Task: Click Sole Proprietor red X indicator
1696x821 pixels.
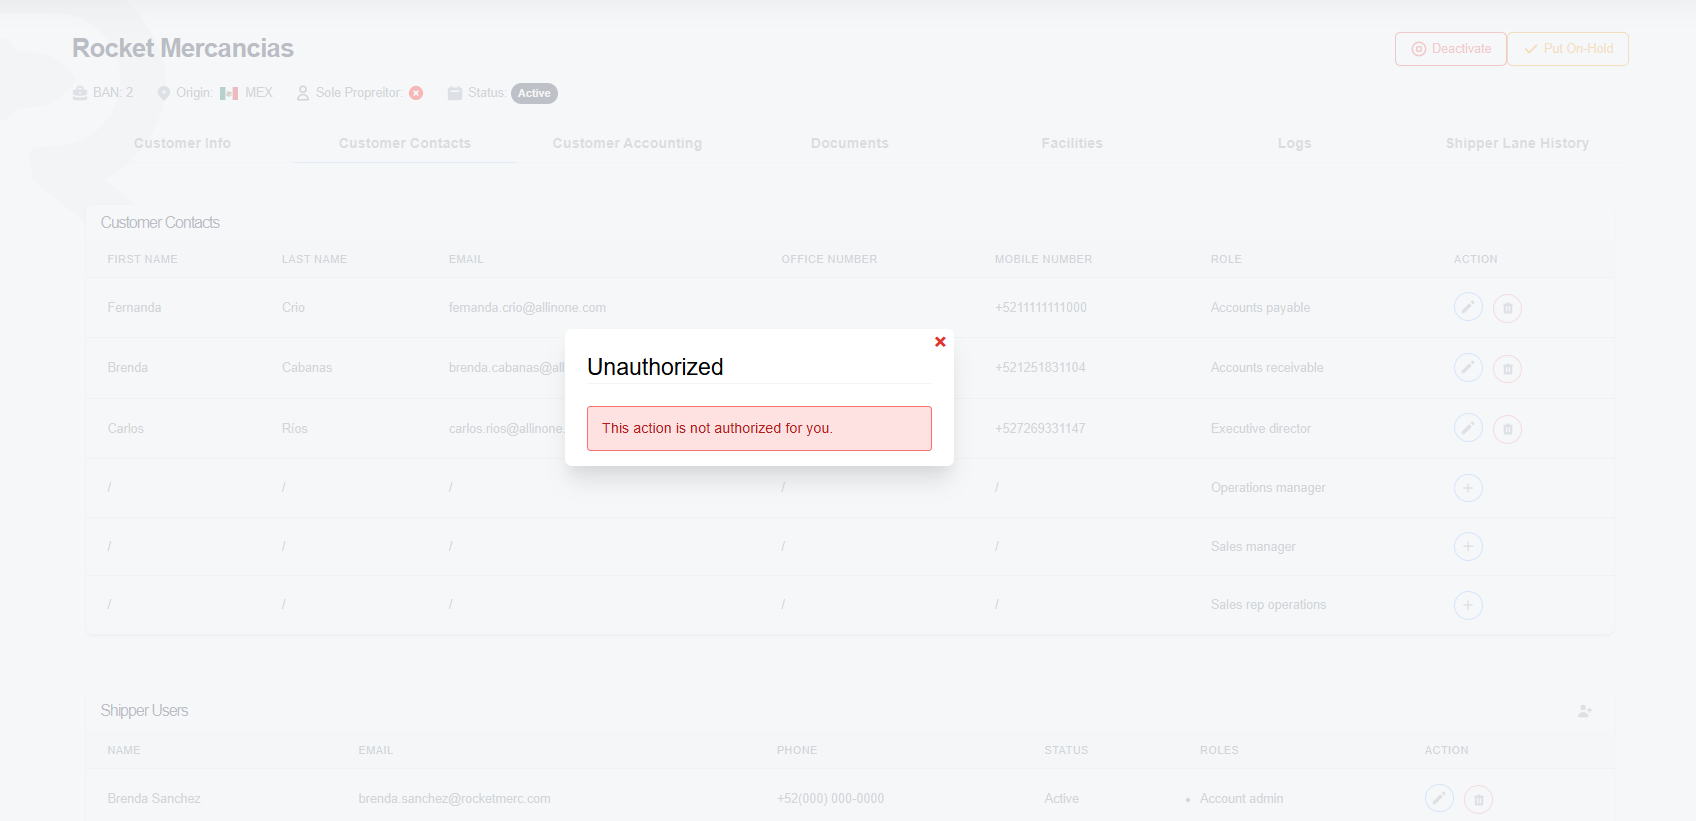Action: [416, 93]
